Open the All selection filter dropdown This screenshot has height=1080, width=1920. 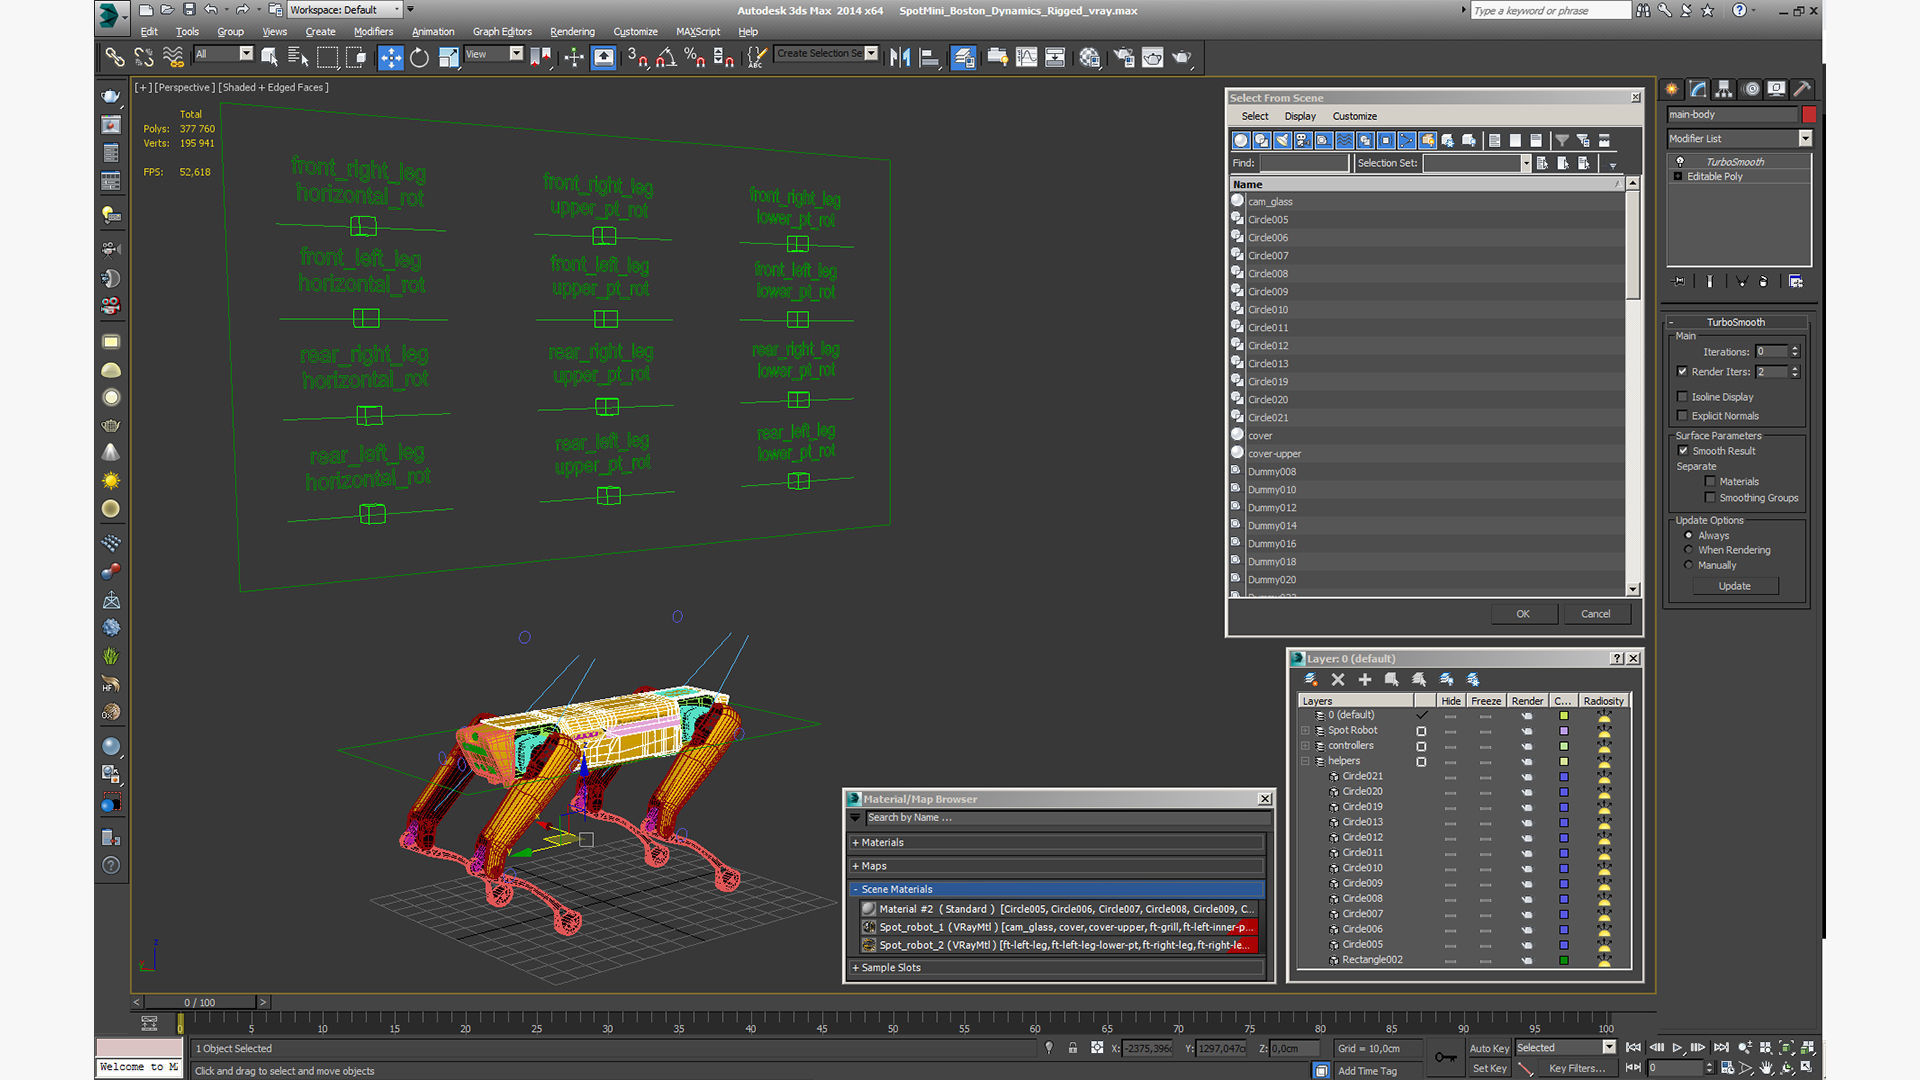(246, 53)
